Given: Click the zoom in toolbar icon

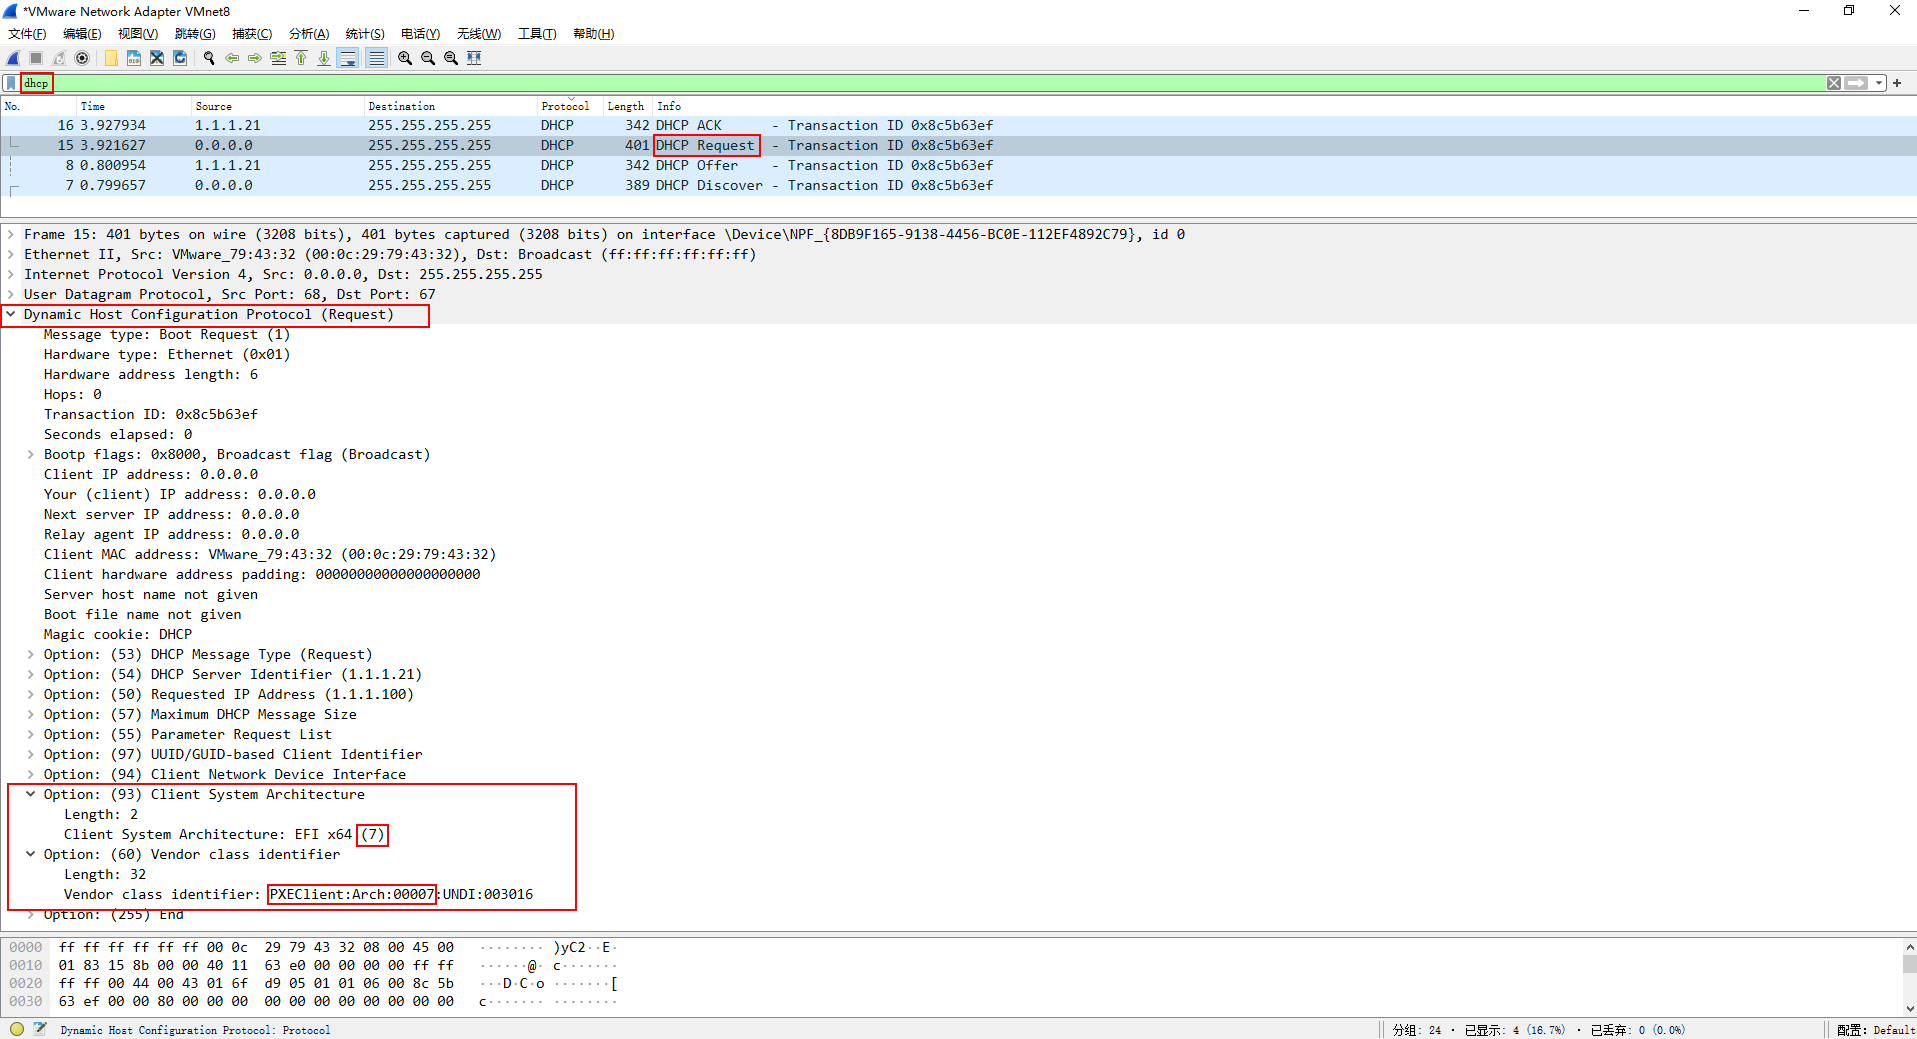Looking at the screenshot, I should coord(405,58).
